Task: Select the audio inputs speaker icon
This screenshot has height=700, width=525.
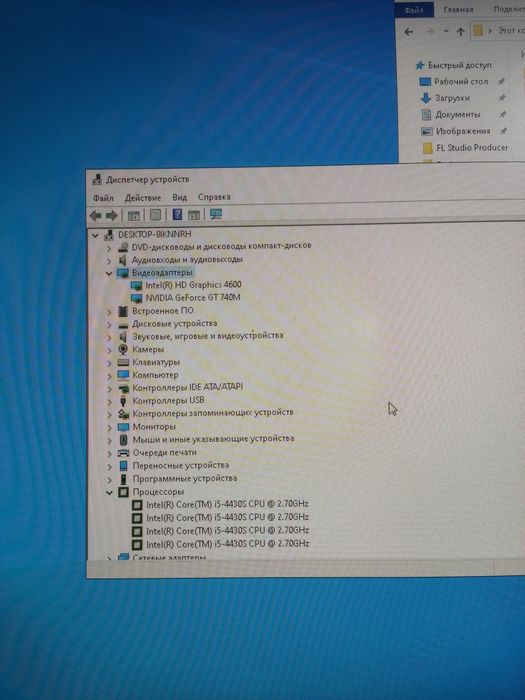Action: click(123, 260)
